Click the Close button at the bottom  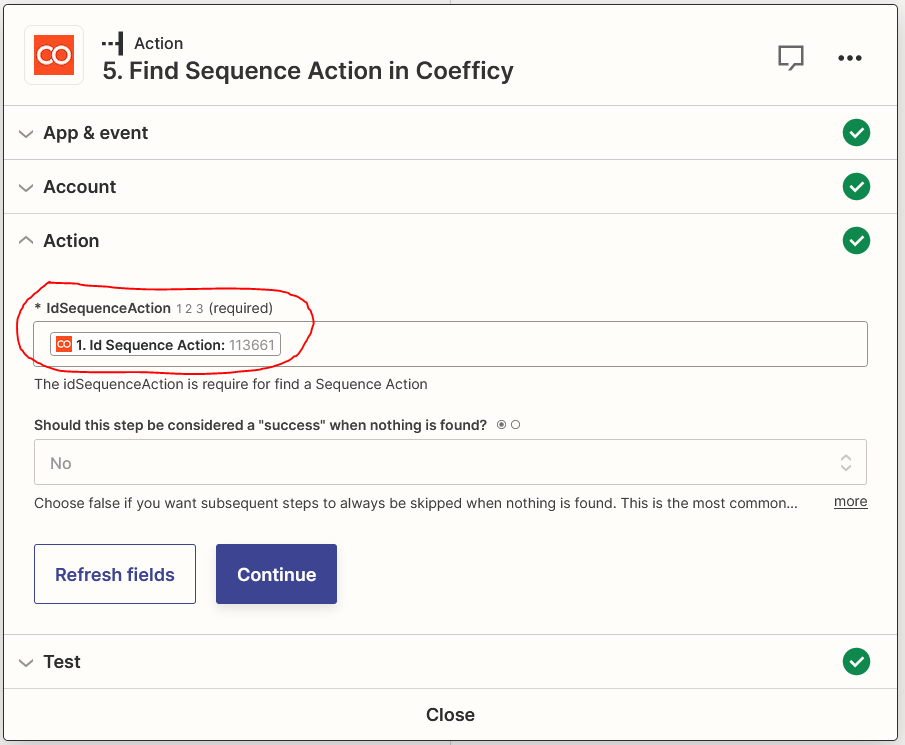450,715
